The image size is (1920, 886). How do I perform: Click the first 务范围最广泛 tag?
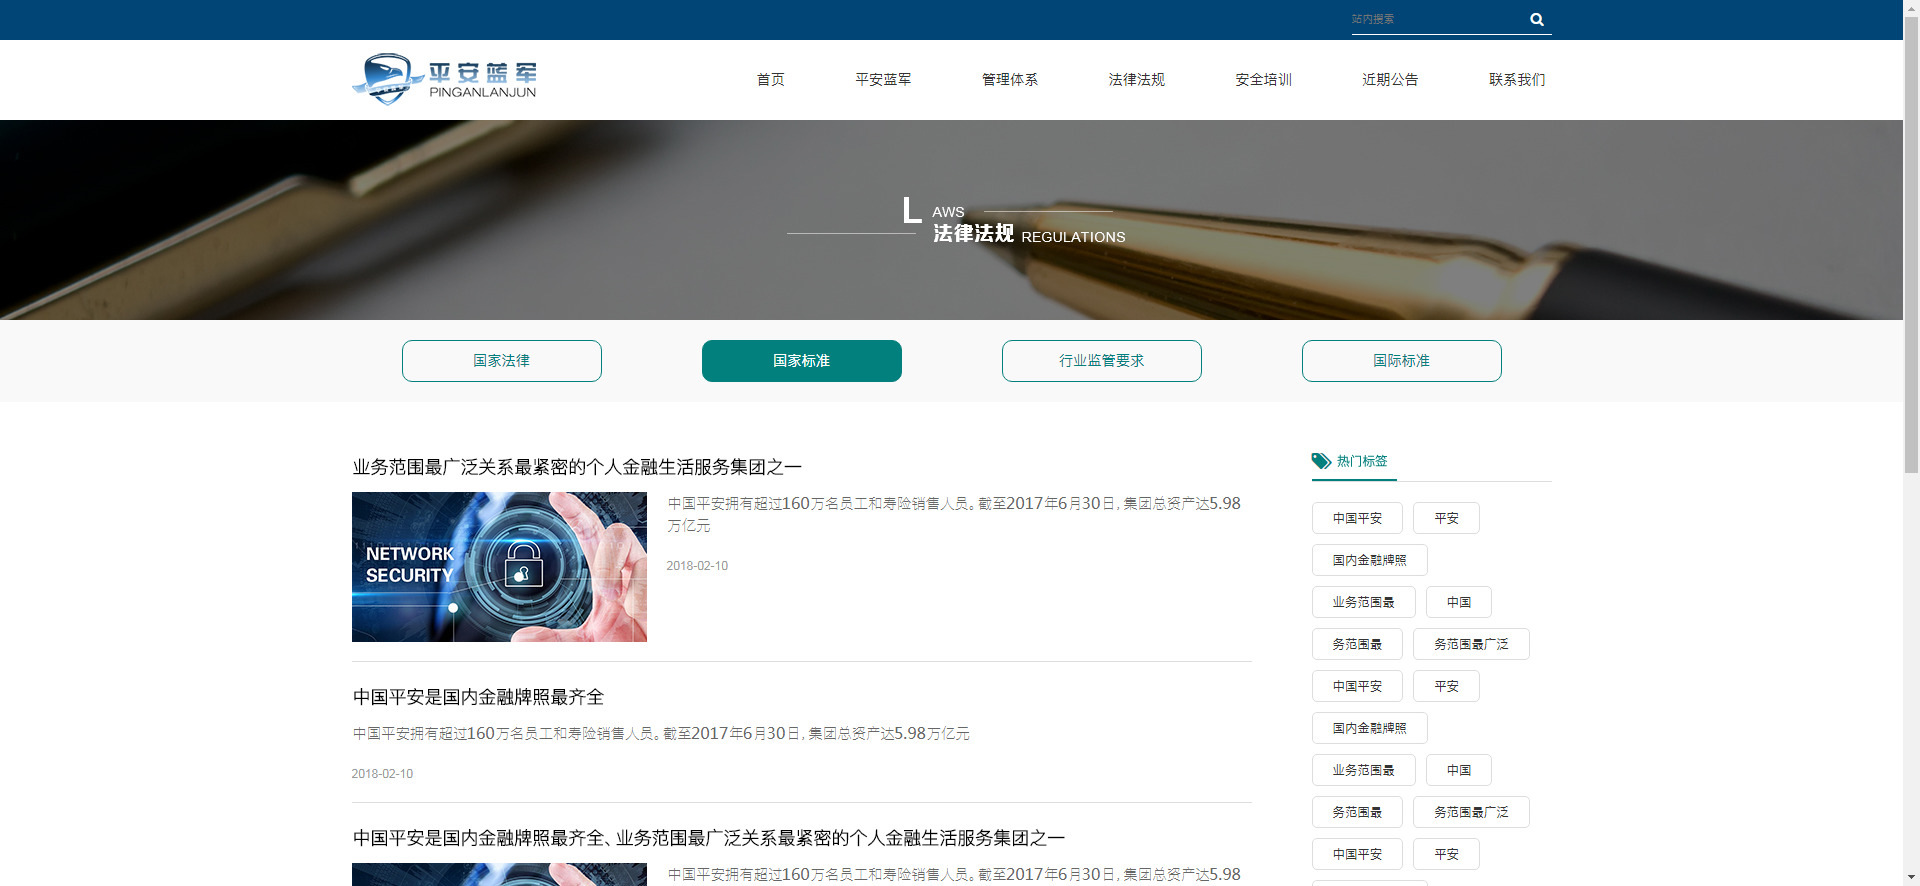point(1471,644)
